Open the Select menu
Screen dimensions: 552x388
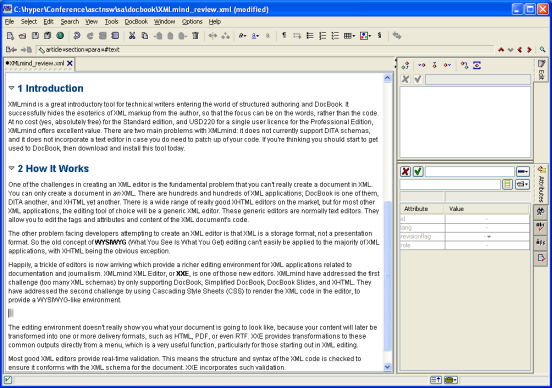tap(29, 22)
